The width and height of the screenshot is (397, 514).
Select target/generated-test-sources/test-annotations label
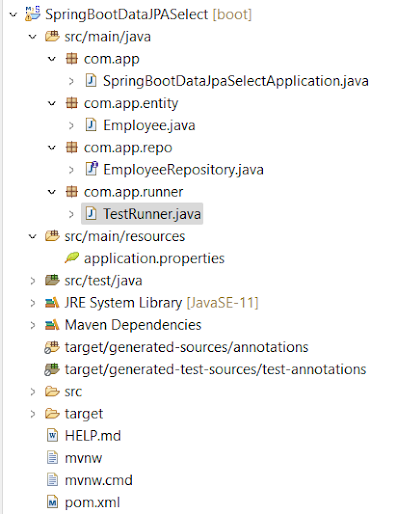coord(215,369)
